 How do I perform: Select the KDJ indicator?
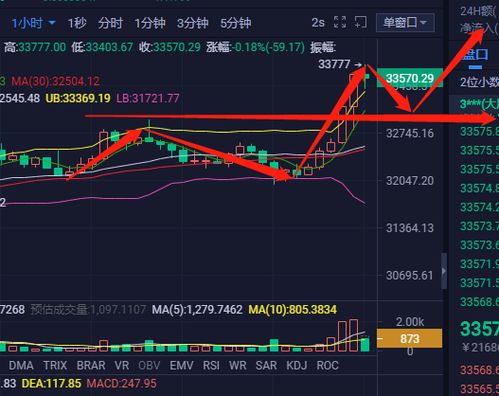click(297, 366)
